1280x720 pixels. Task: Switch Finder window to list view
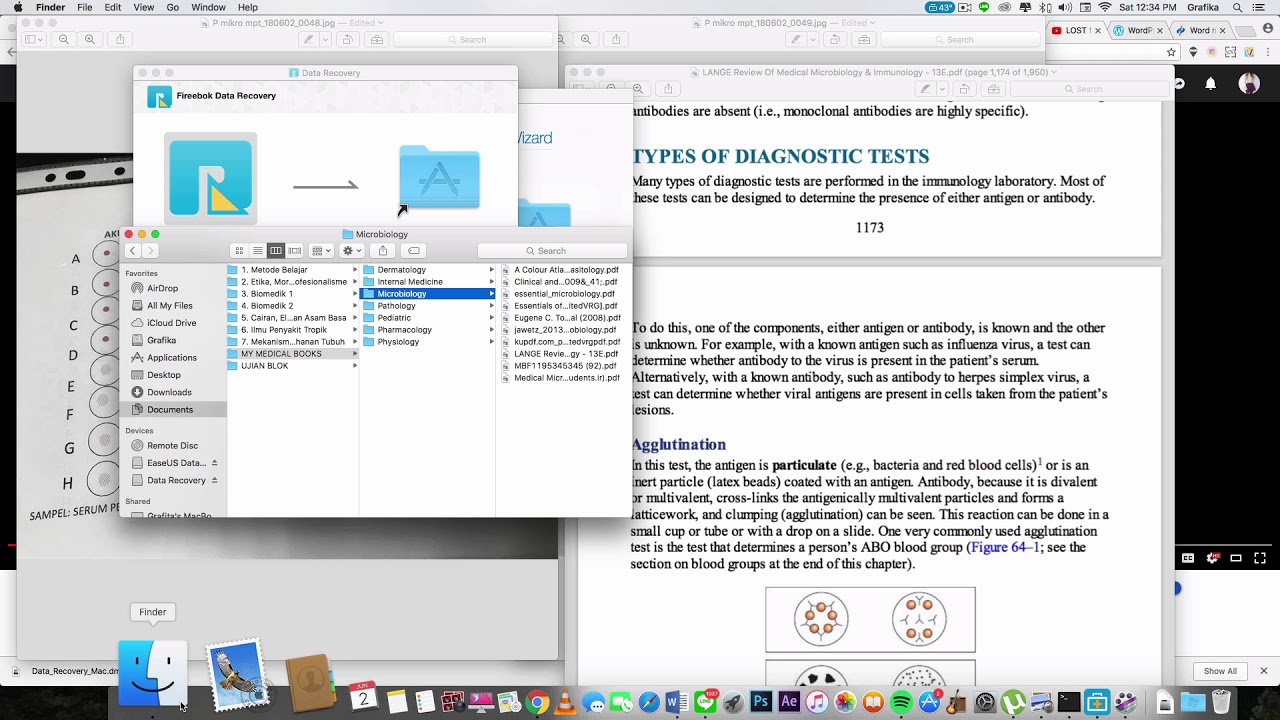pyautogui.click(x=257, y=251)
